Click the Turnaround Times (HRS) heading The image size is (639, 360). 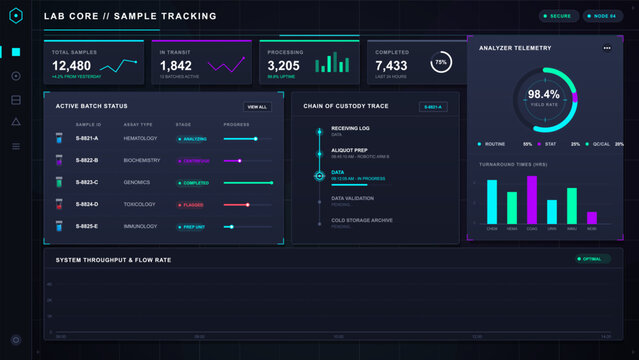(513, 164)
